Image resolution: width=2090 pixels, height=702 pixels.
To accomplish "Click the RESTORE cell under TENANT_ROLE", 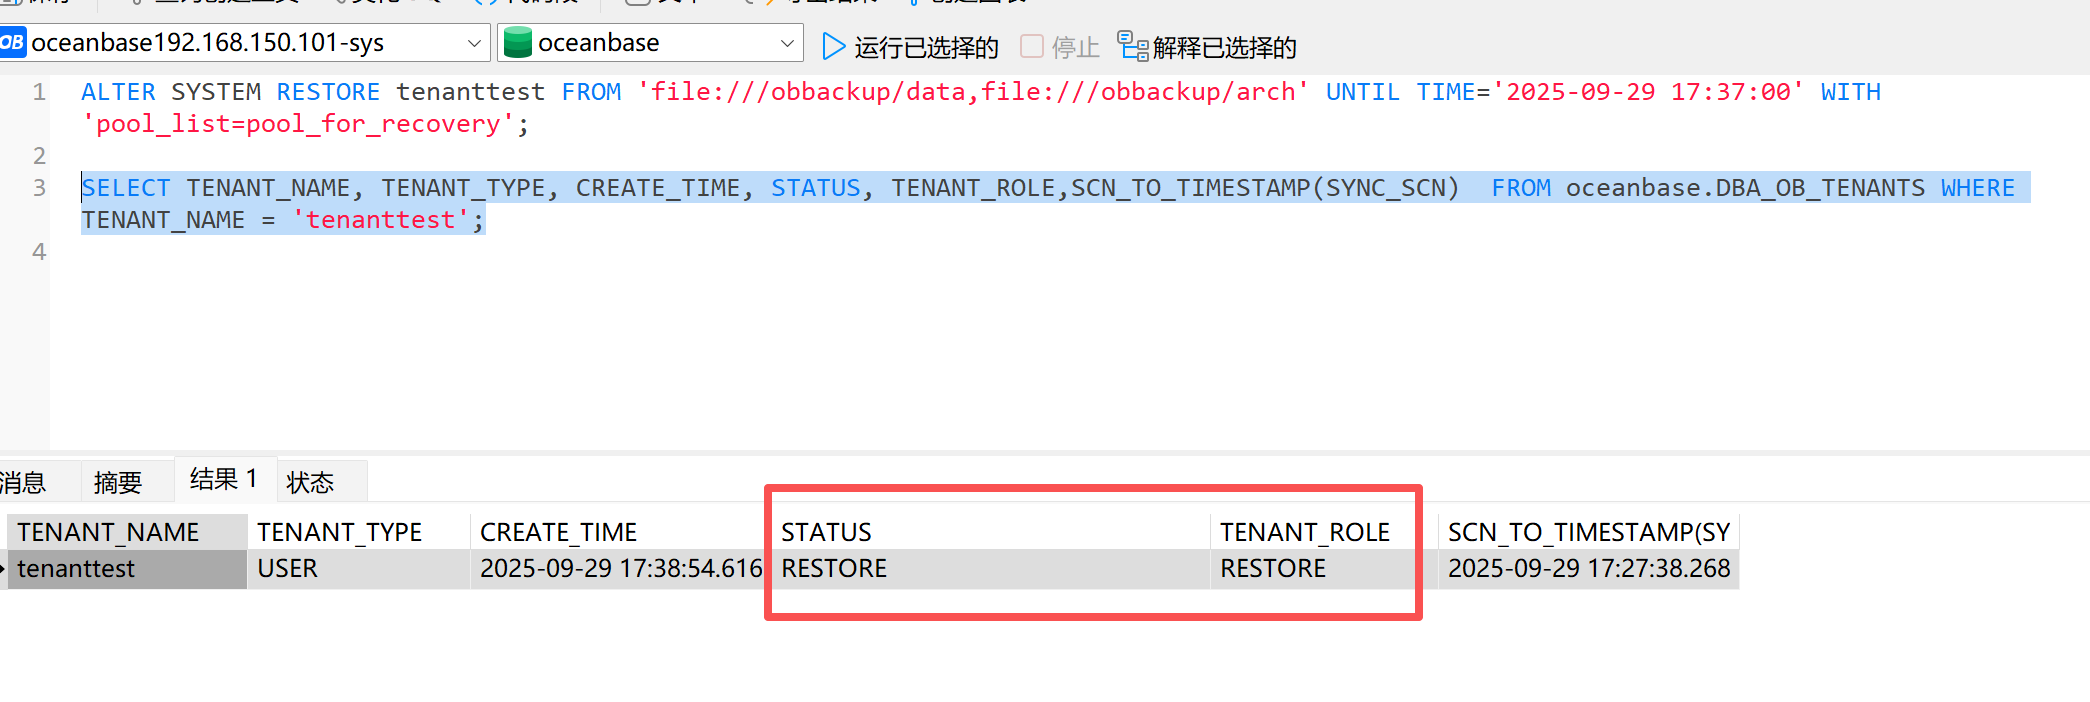I will click(x=1272, y=568).
